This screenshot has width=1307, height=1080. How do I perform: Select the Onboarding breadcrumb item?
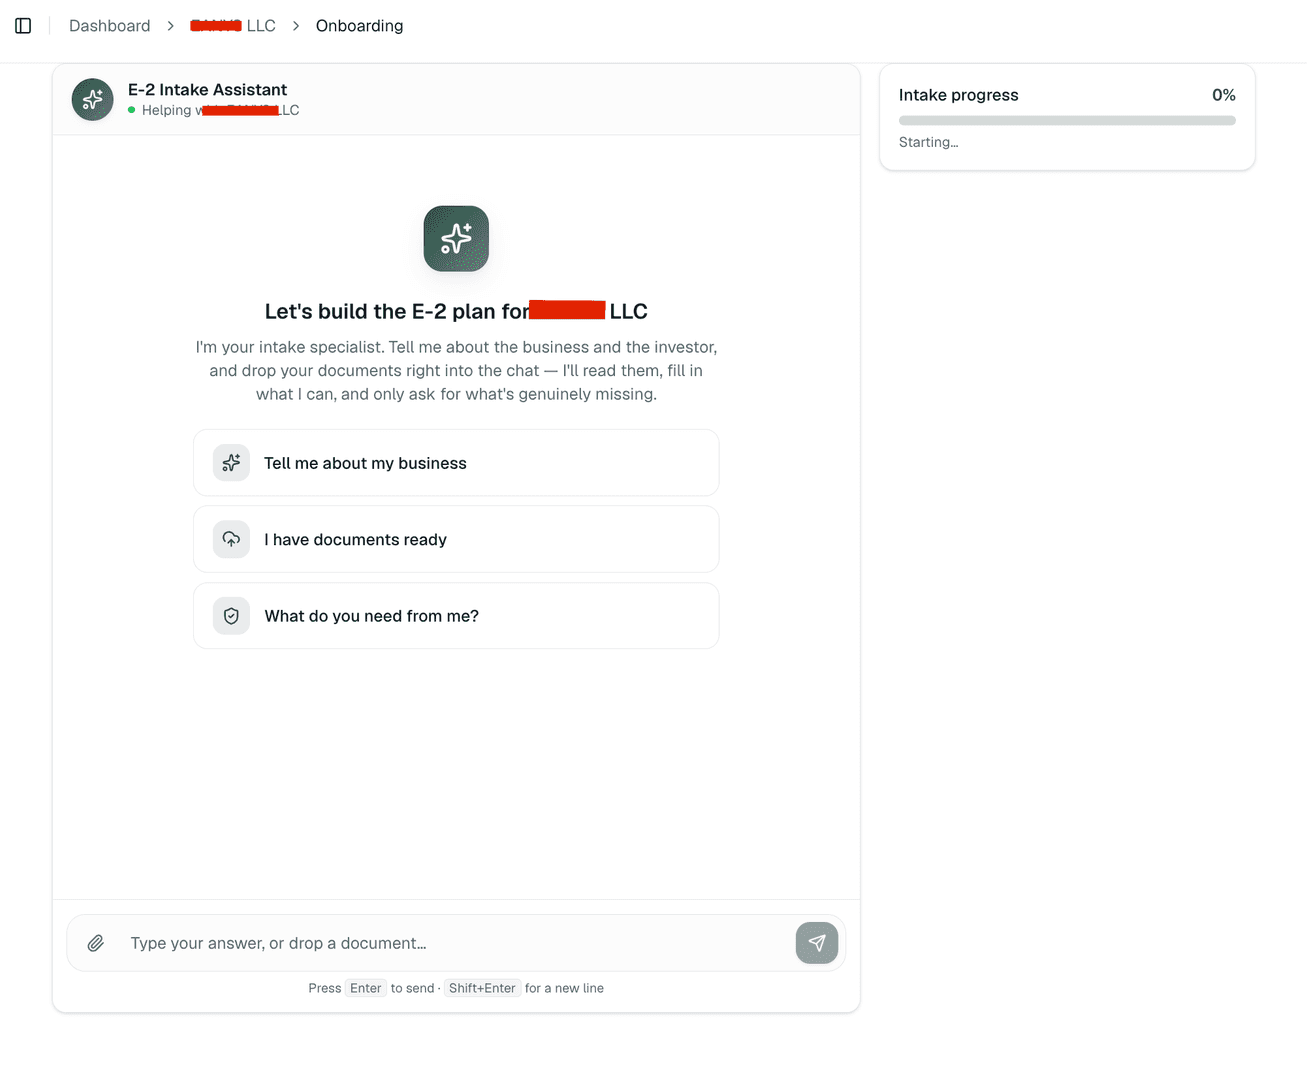point(360,26)
